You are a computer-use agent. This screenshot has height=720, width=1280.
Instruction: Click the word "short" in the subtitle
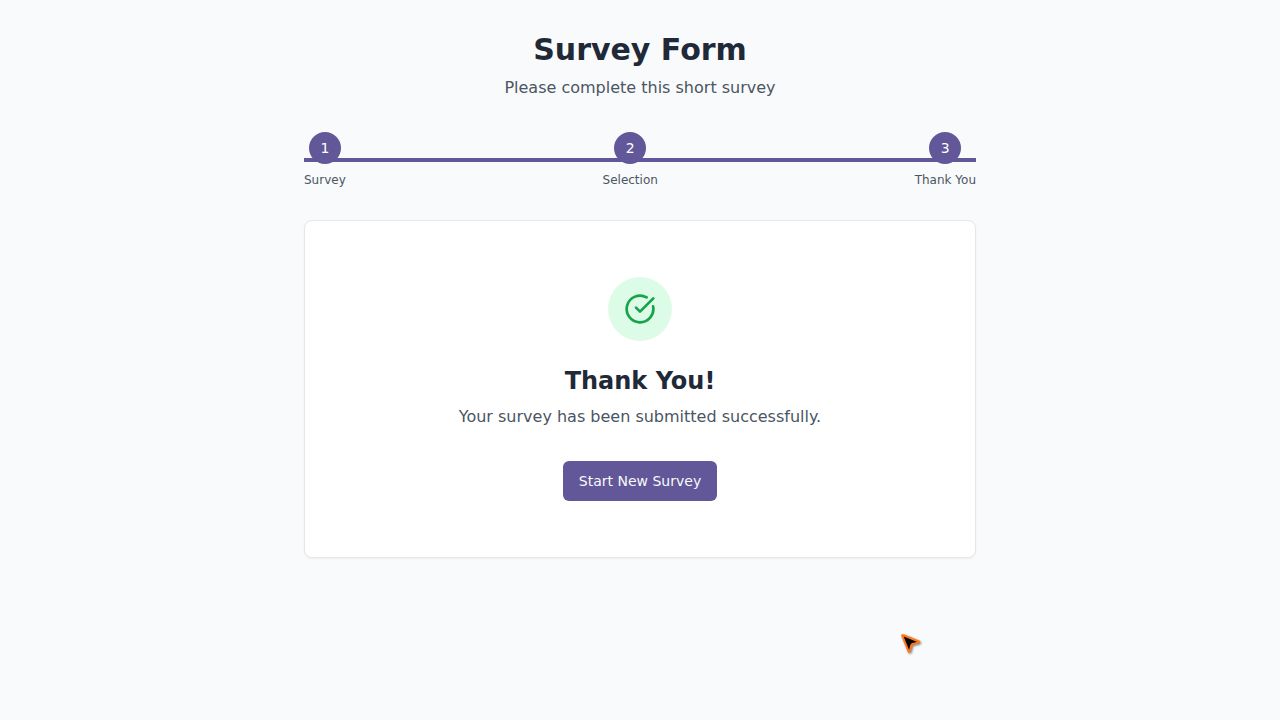pos(697,88)
